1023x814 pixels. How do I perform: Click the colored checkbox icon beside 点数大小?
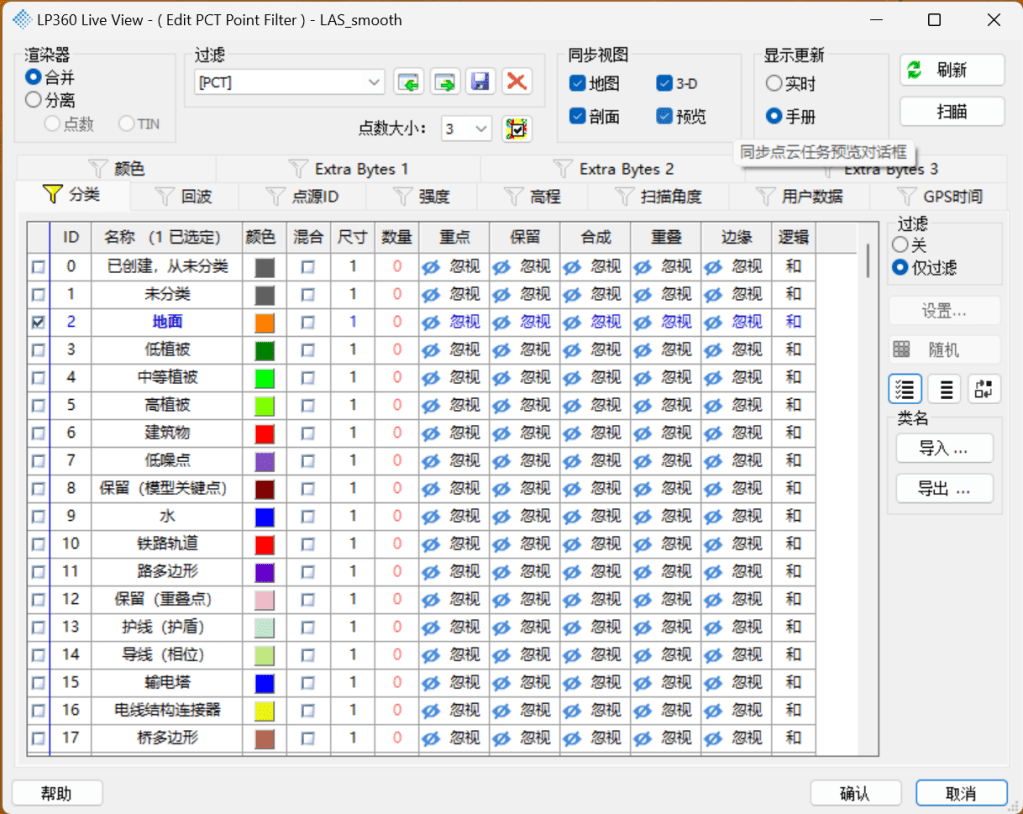517,129
